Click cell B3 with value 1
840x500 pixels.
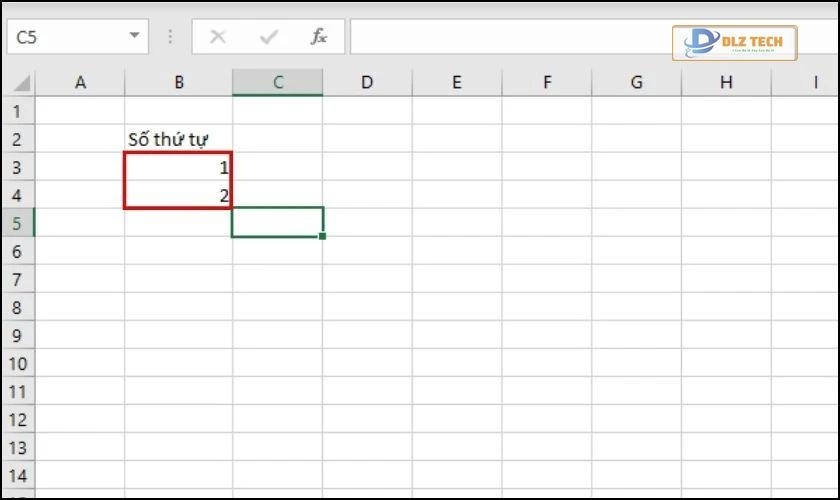point(178,166)
